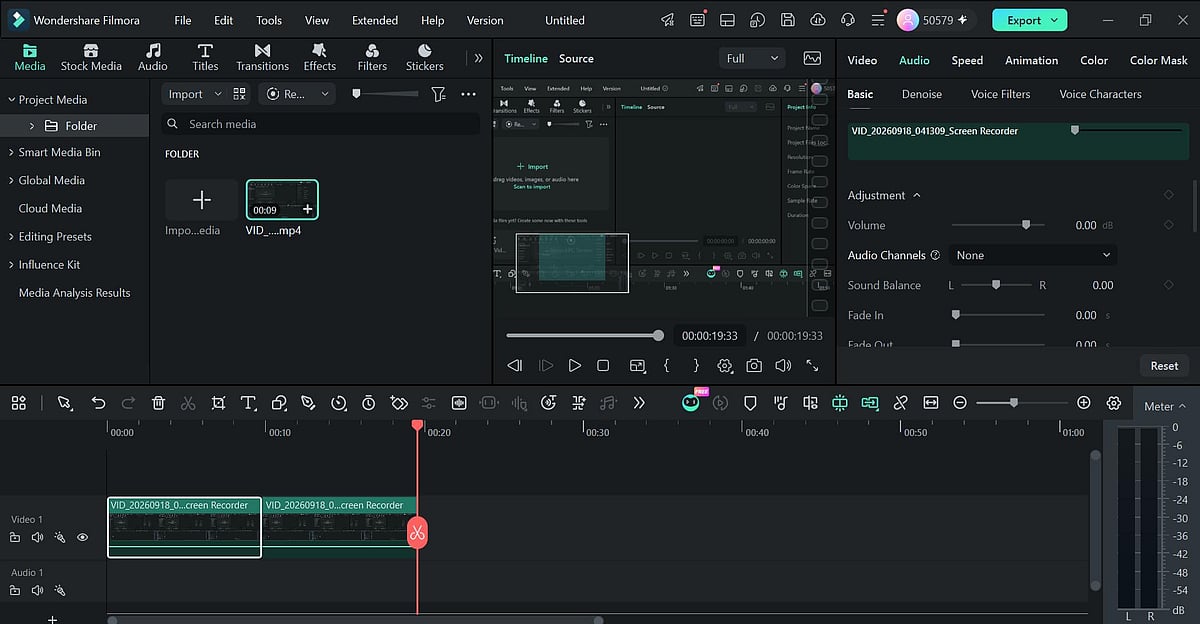Click the Volume slider handle
Image resolution: width=1200 pixels, height=624 pixels.
click(x=1026, y=225)
